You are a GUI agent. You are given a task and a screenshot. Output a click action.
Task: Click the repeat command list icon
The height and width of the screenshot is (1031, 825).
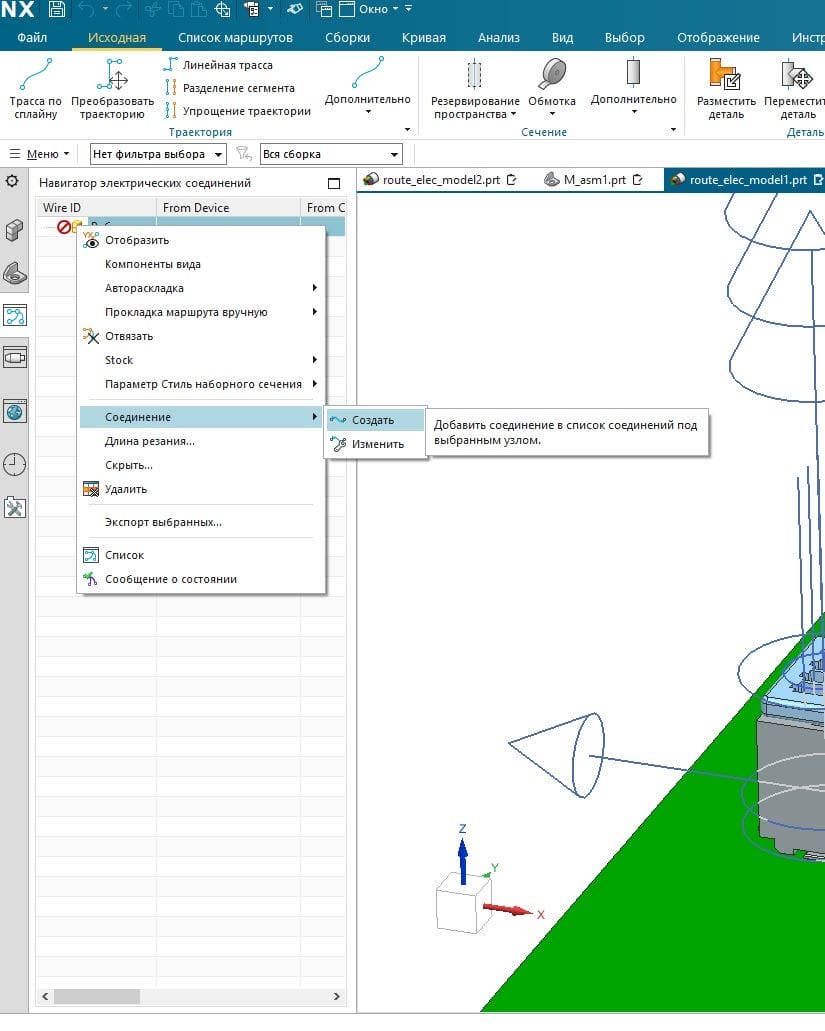(x=252, y=9)
